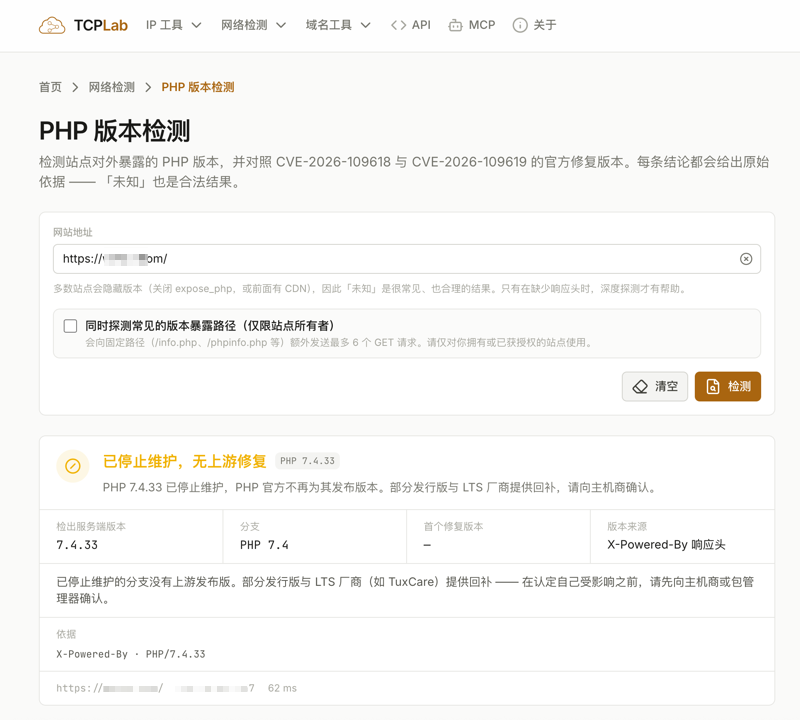Click the yellow end-of-life status icon
The width and height of the screenshot is (800, 720).
73,466
